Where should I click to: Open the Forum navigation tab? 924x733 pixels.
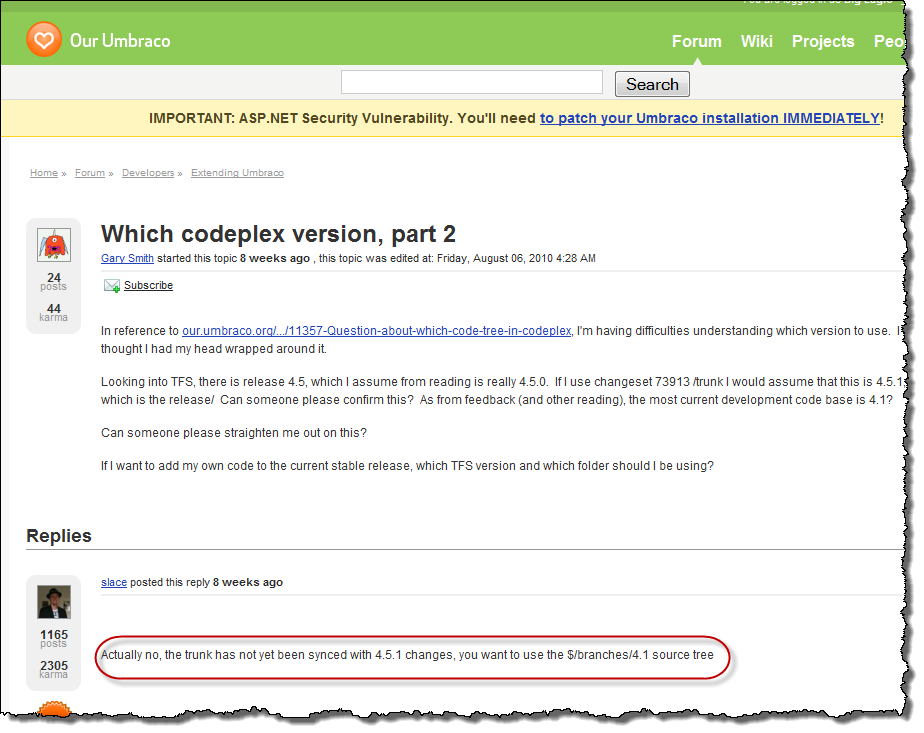point(697,41)
